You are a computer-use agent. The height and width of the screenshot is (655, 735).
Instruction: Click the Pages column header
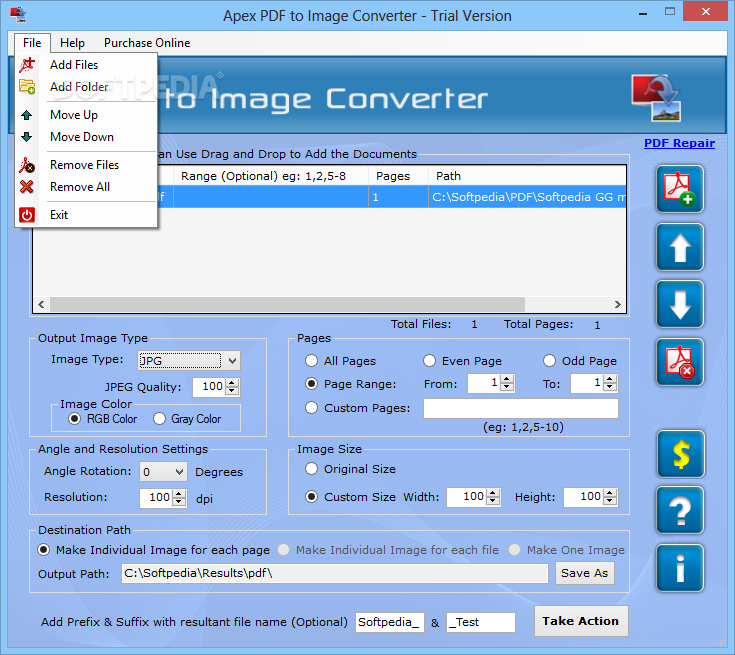tap(398, 176)
